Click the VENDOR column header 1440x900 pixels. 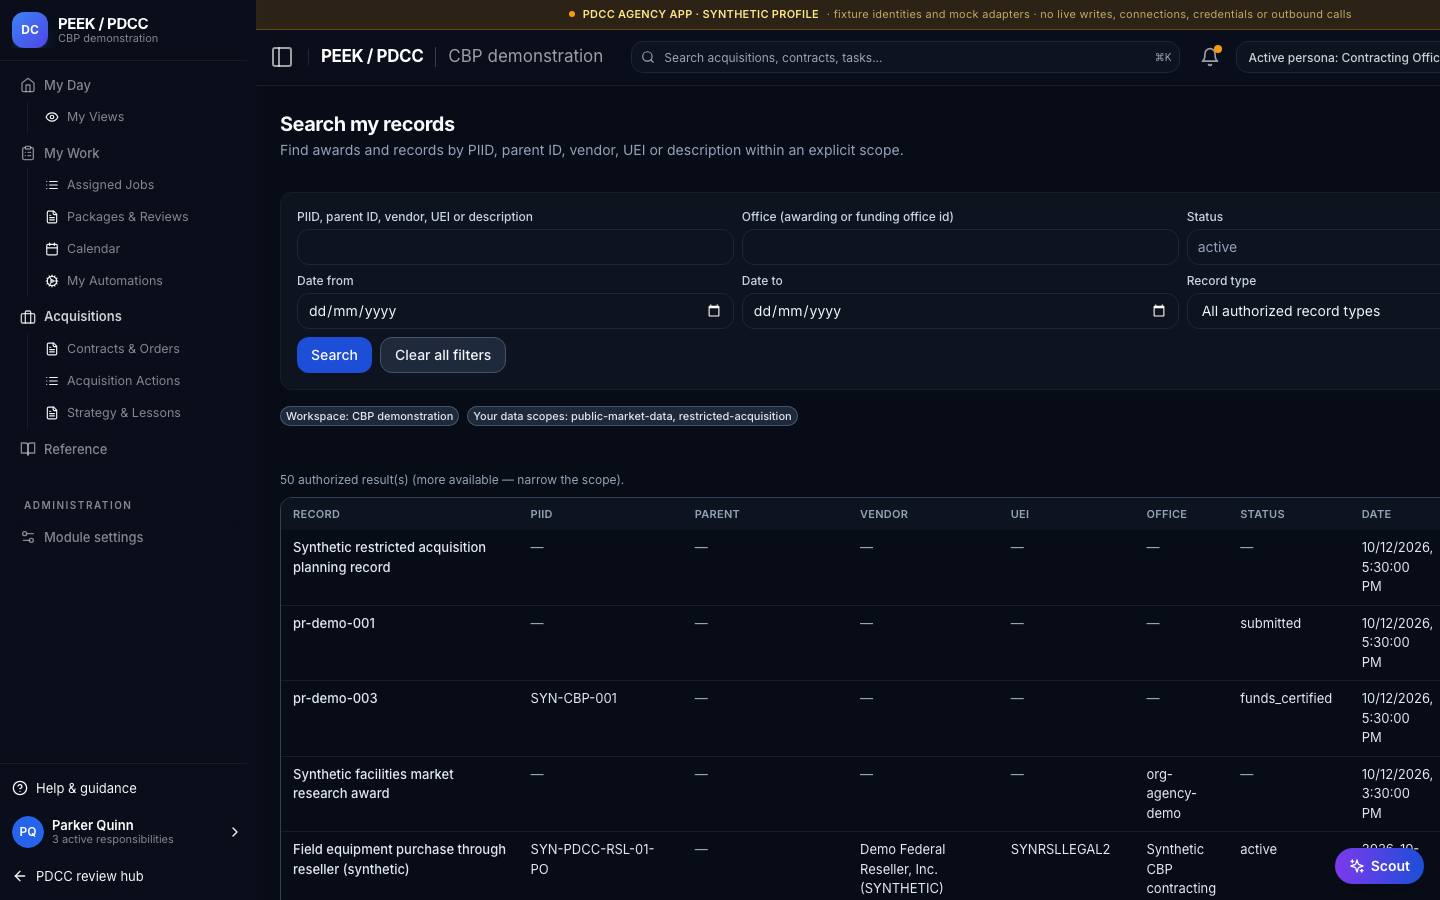point(884,514)
